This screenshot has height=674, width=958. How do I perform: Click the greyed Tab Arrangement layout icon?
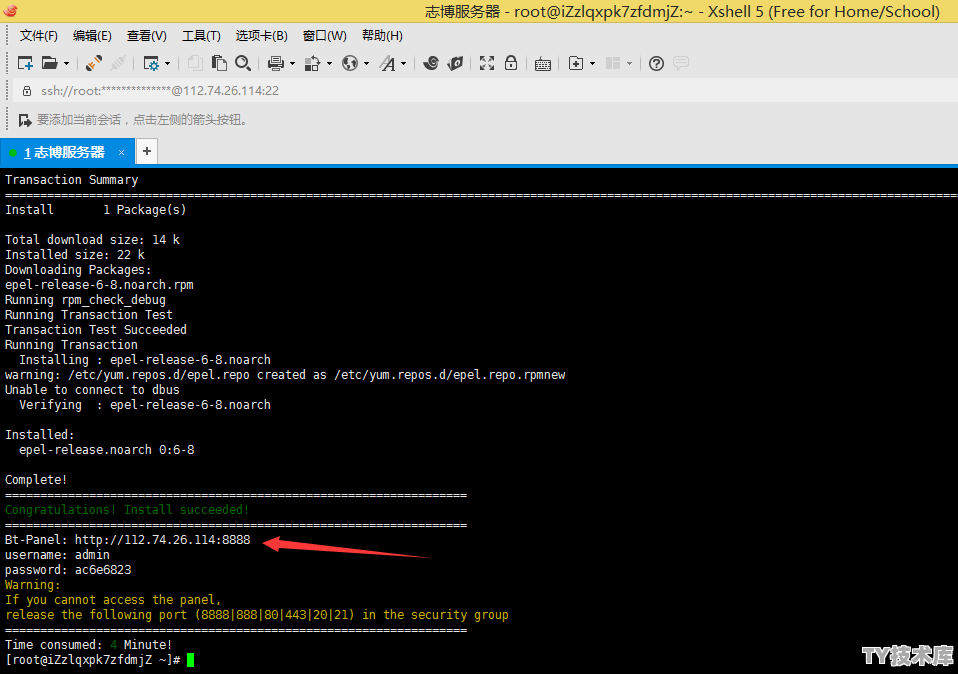613,63
